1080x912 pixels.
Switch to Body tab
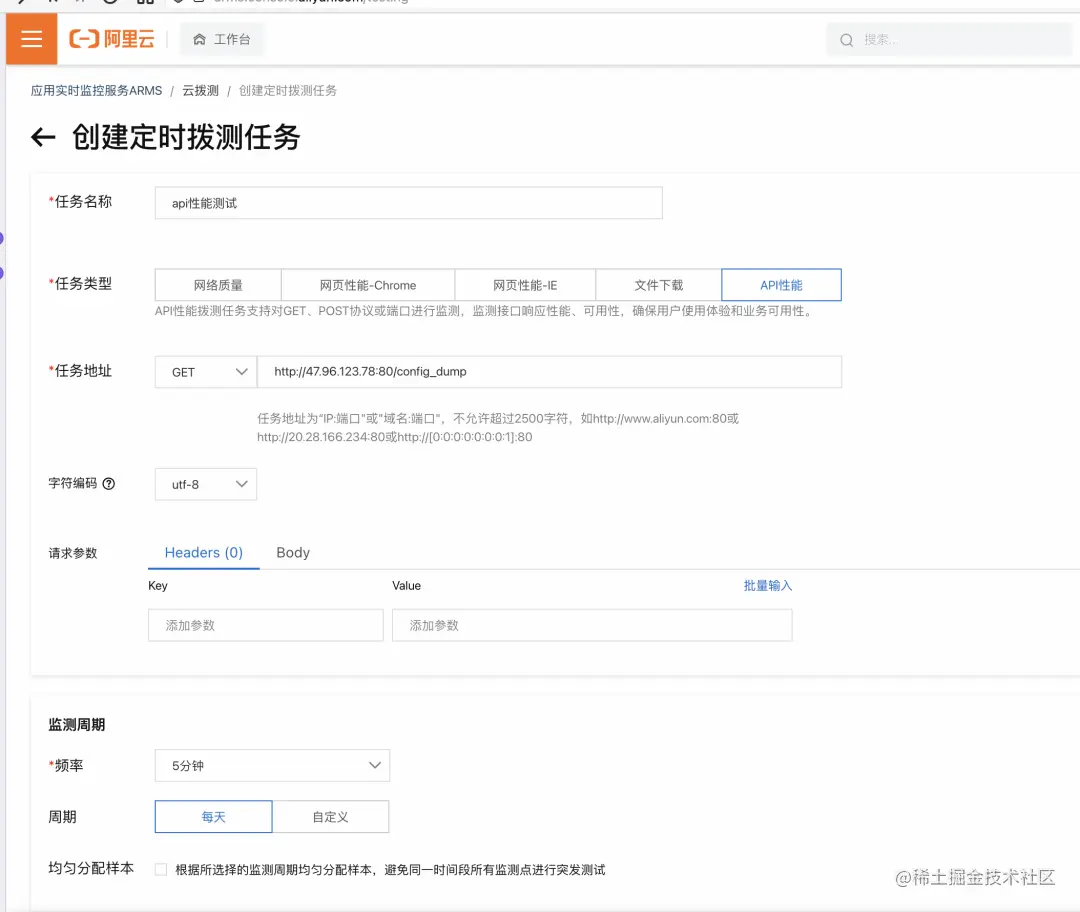pos(293,552)
